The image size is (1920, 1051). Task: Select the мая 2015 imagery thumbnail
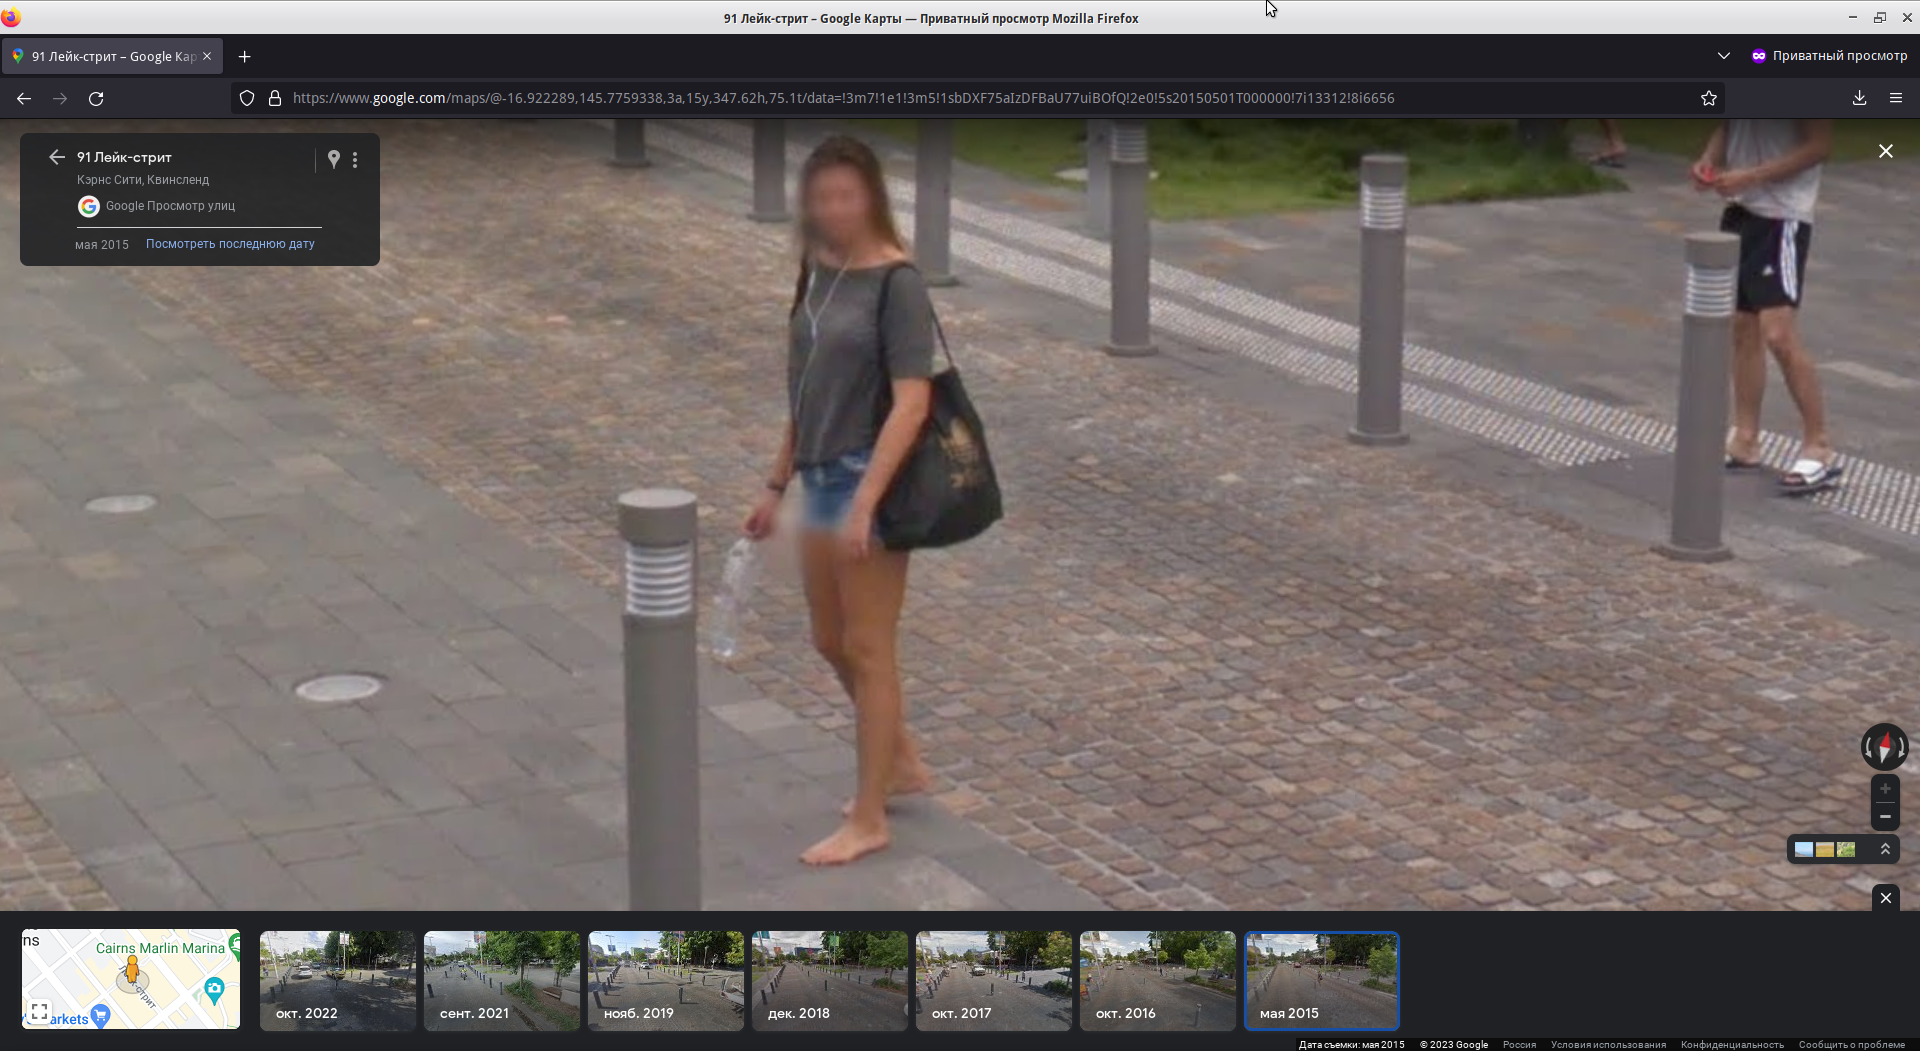point(1321,980)
